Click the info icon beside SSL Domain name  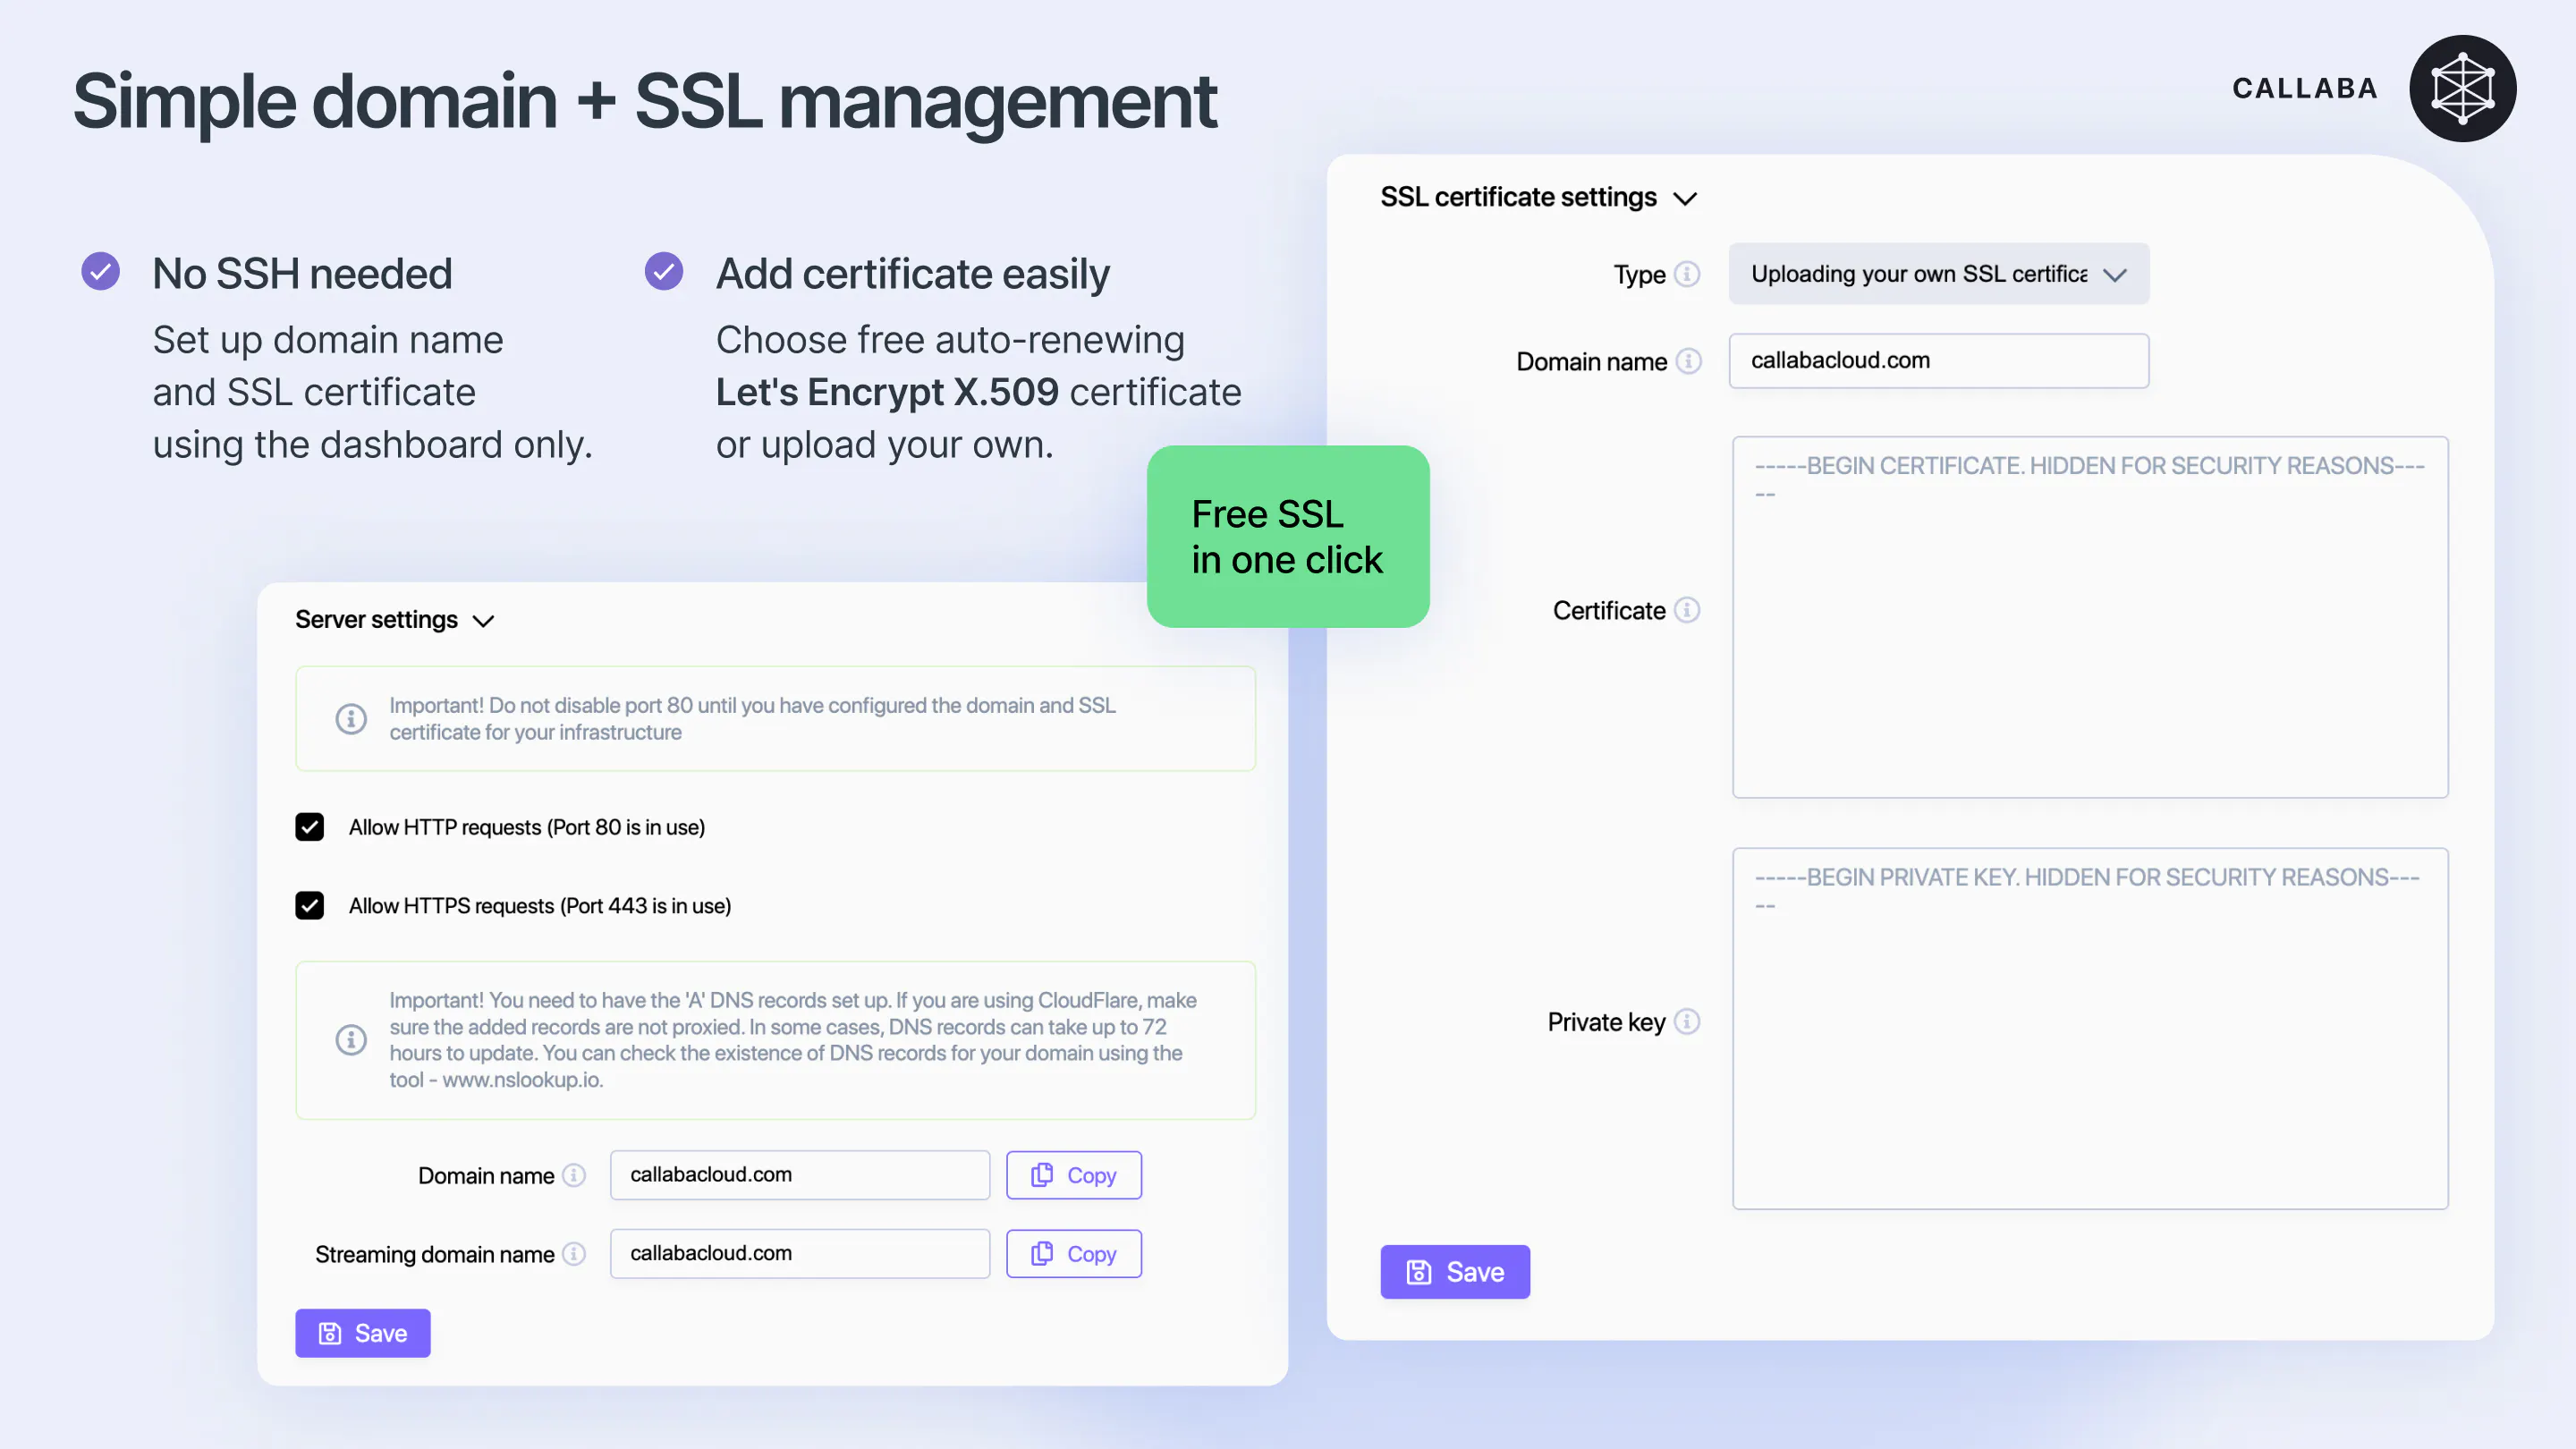pyautogui.click(x=1688, y=361)
